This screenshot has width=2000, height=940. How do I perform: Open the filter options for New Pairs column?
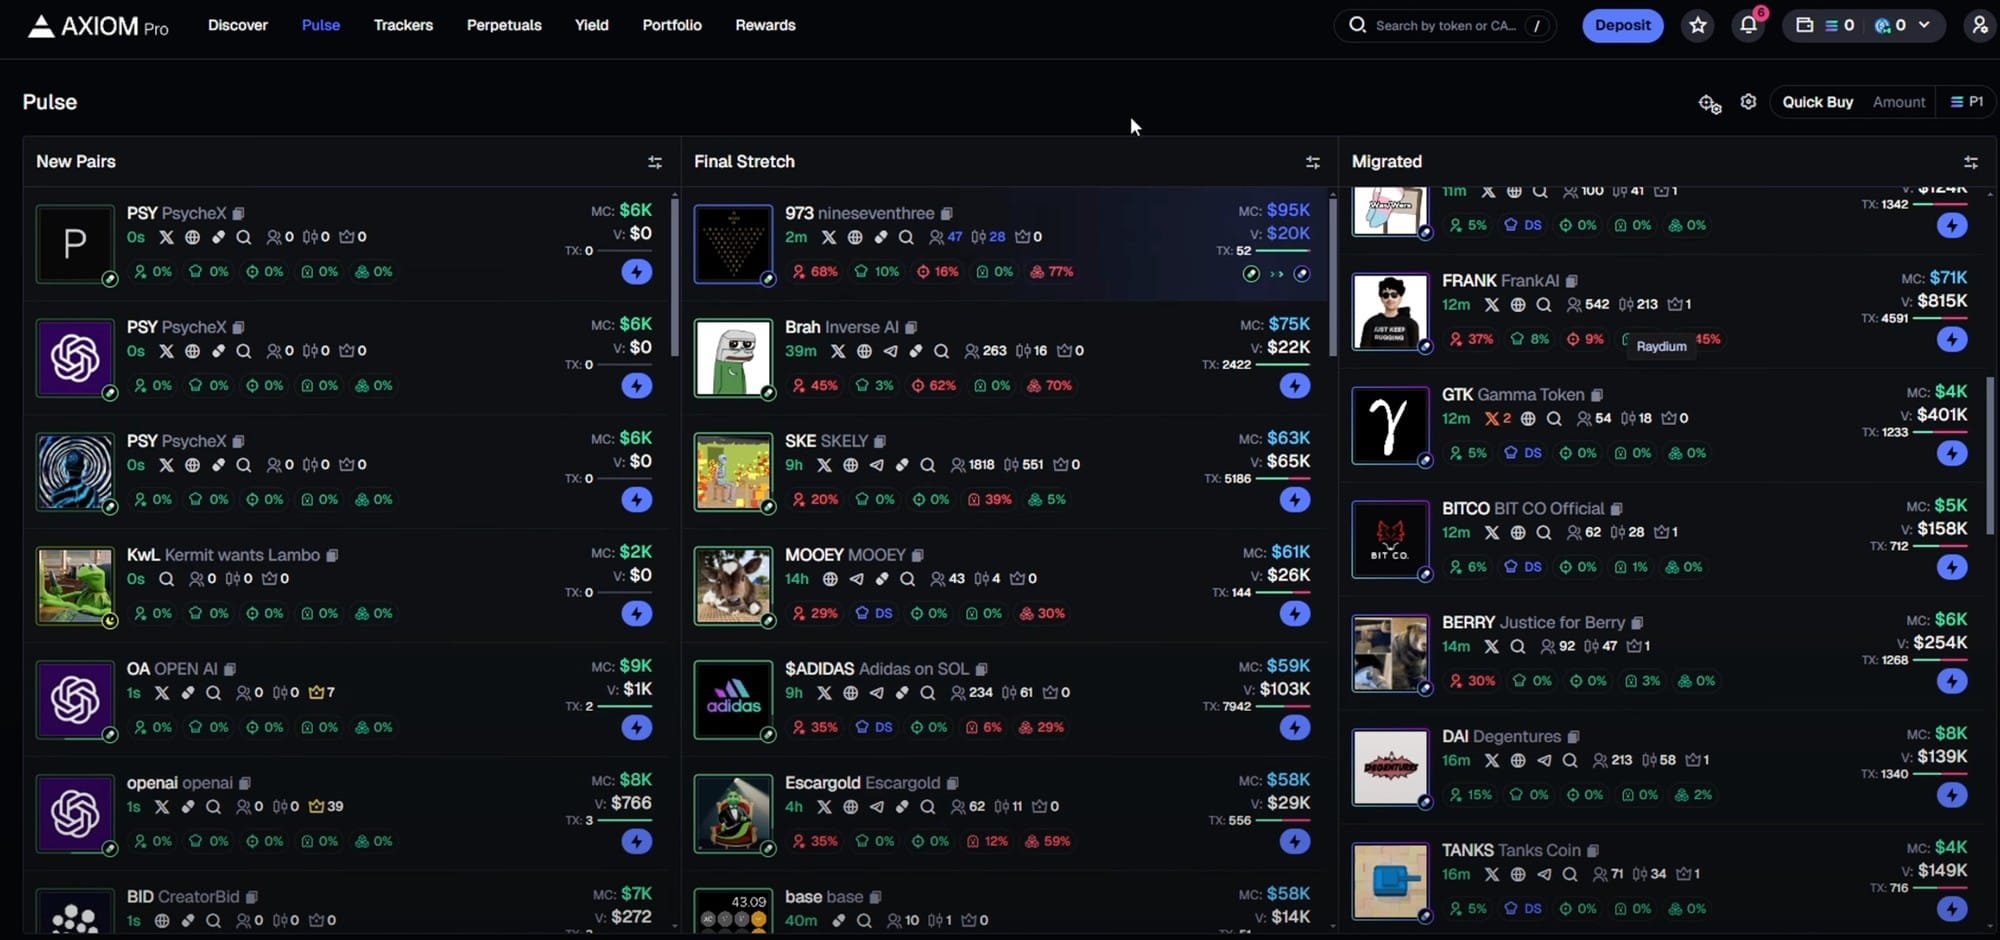click(655, 161)
